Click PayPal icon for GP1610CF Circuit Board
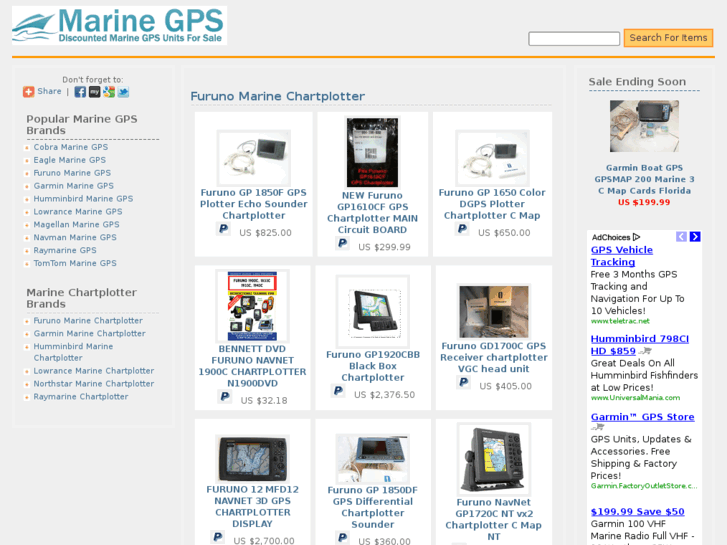Screen dimensions: 727x545 [343, 243]
